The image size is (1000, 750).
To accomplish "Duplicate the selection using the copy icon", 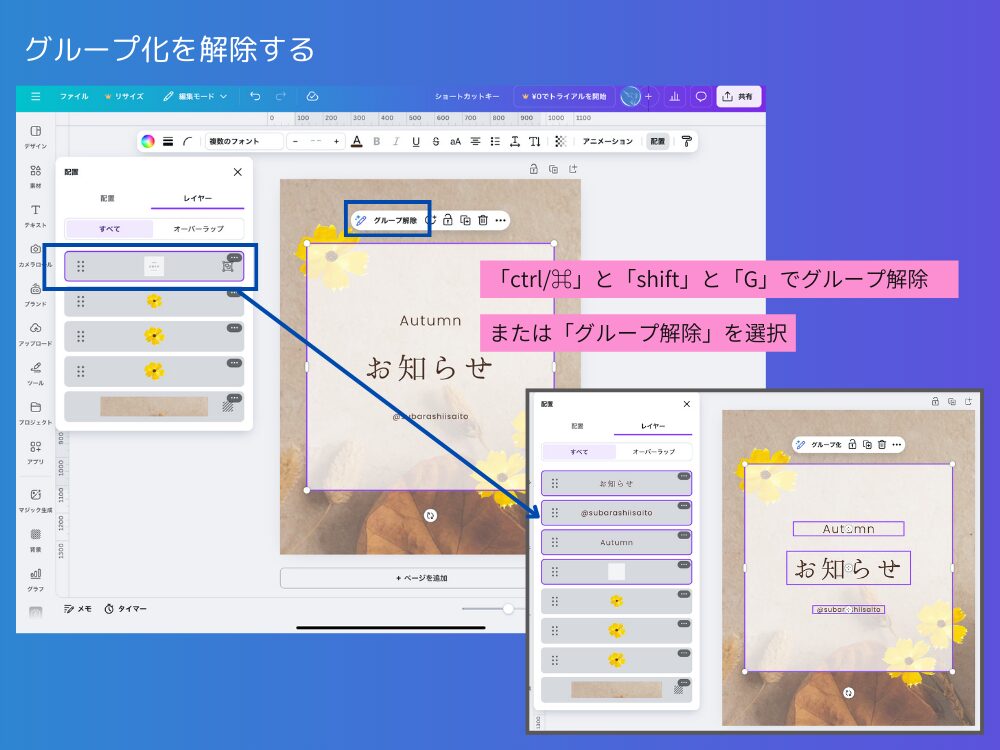I will coord(465,219).
